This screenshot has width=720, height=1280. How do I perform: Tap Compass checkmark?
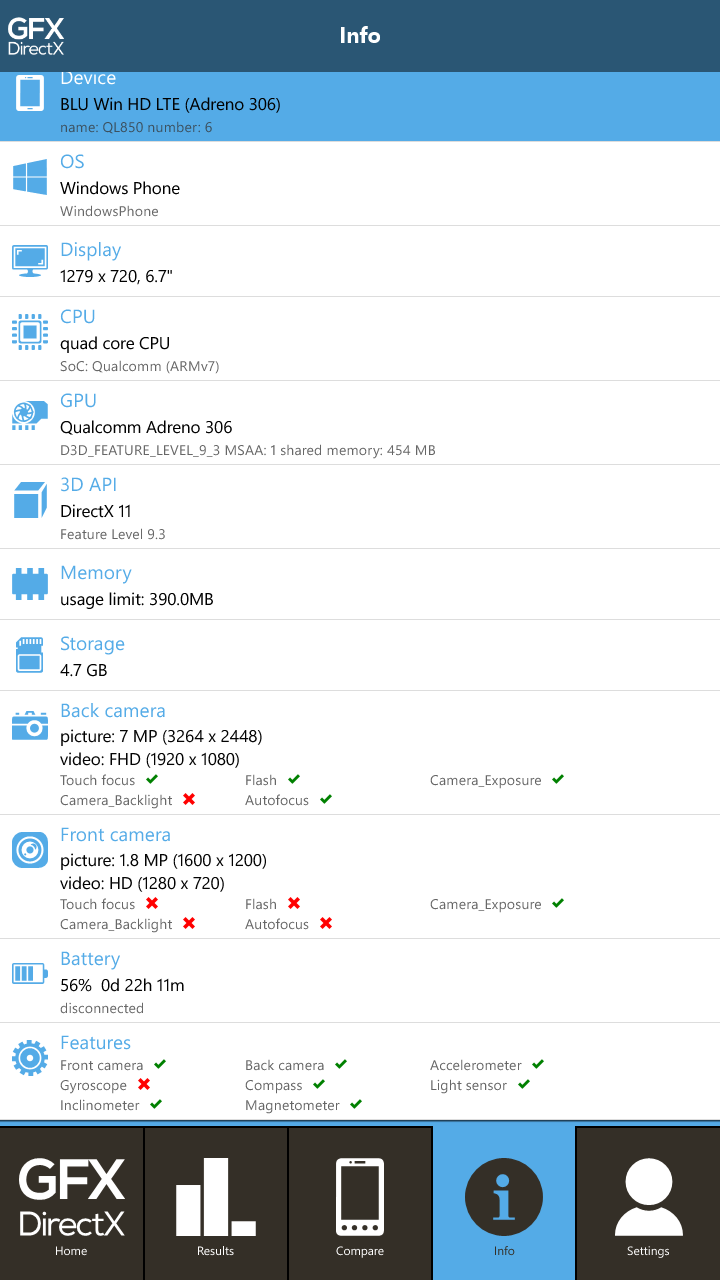[319, 1084]
